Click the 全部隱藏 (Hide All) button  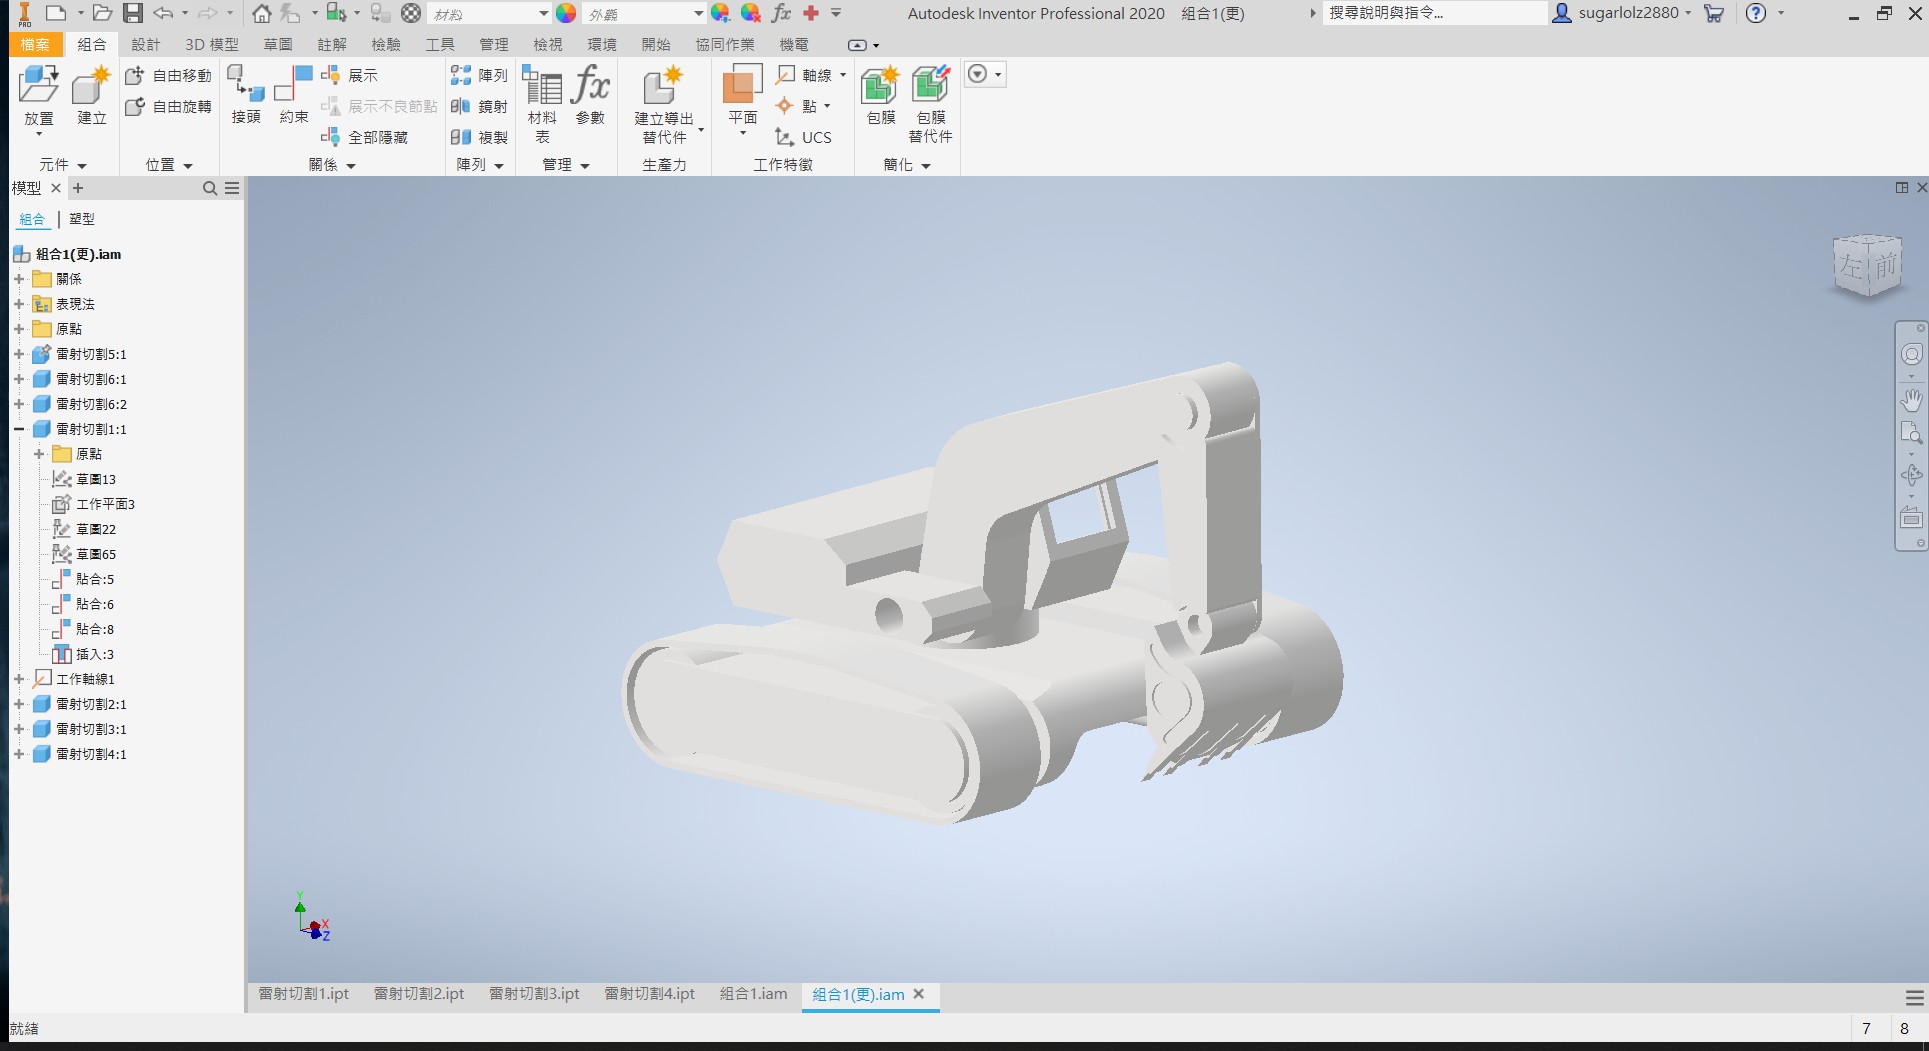365,137
